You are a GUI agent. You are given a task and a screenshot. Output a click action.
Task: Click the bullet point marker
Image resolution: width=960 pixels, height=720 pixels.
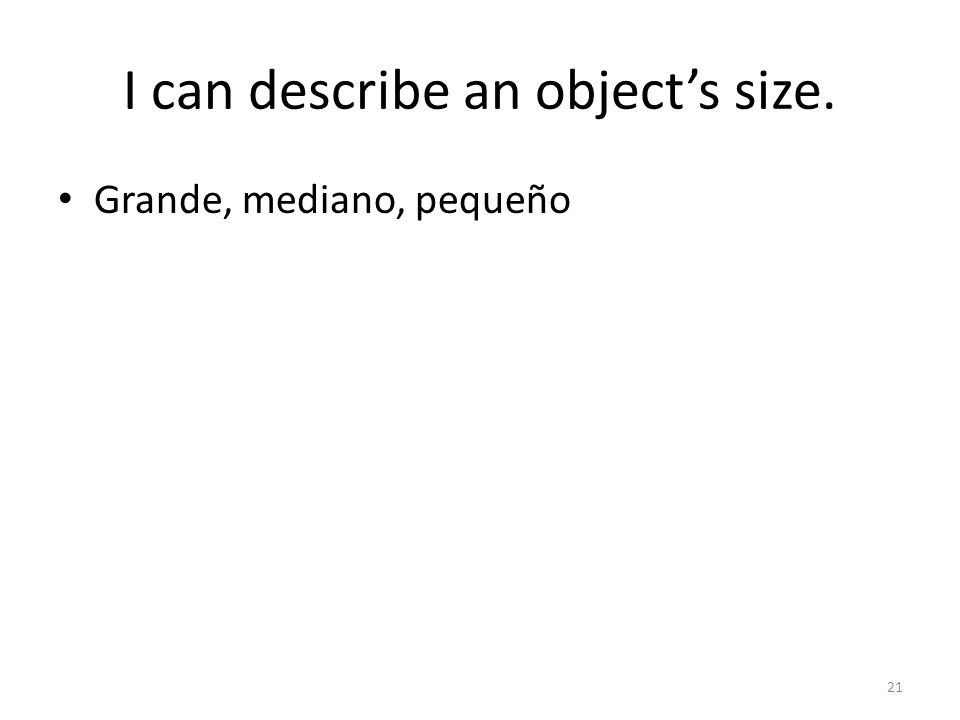tap(65, 199)
